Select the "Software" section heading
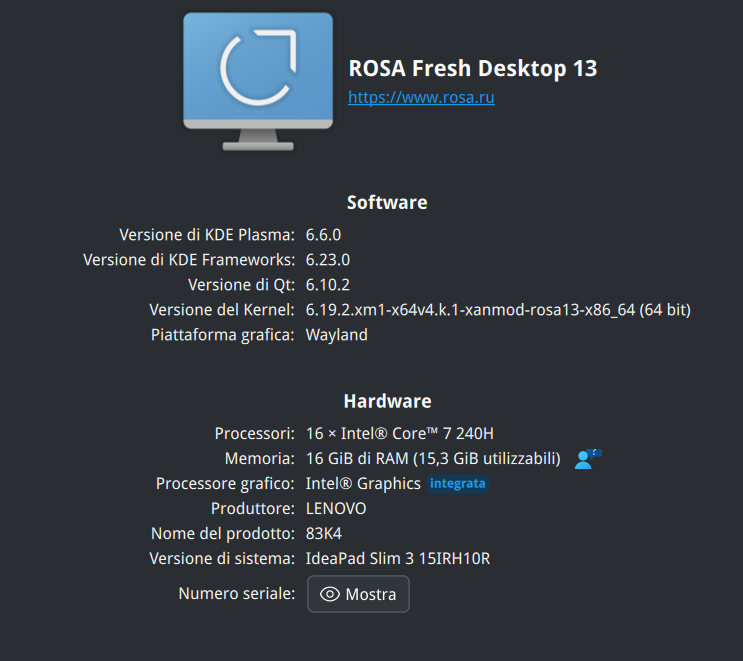Viewport: 743px width, 661px height. tap(387, 202)
